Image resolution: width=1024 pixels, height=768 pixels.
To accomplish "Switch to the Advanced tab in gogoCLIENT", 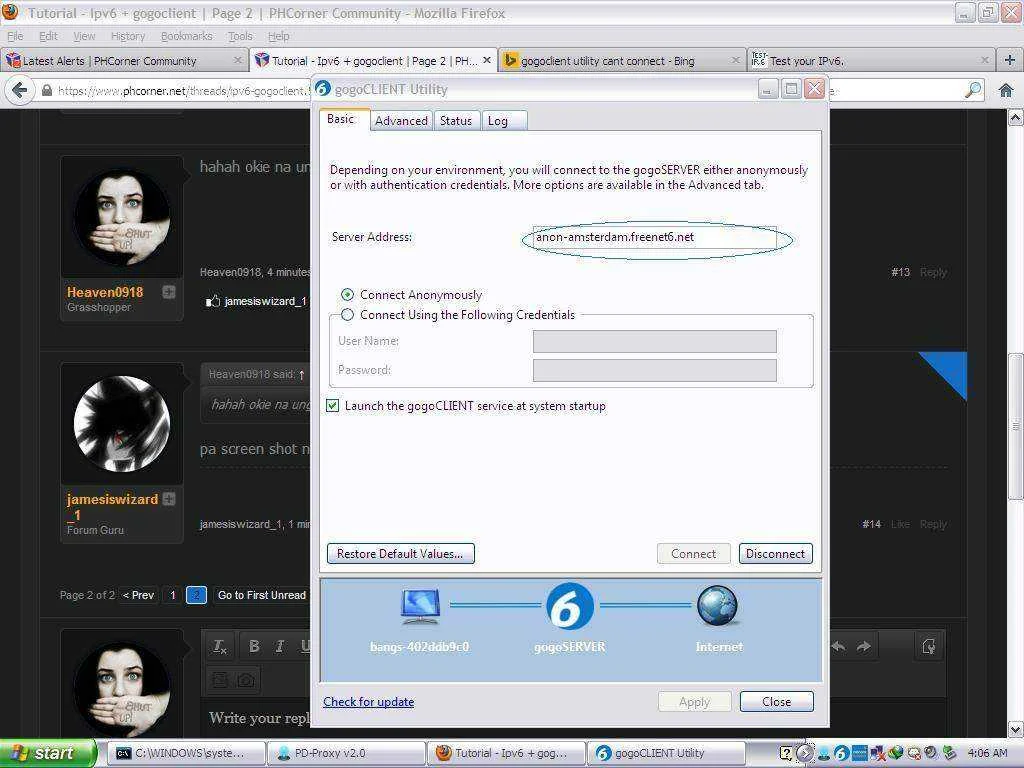I will (401, 121).
